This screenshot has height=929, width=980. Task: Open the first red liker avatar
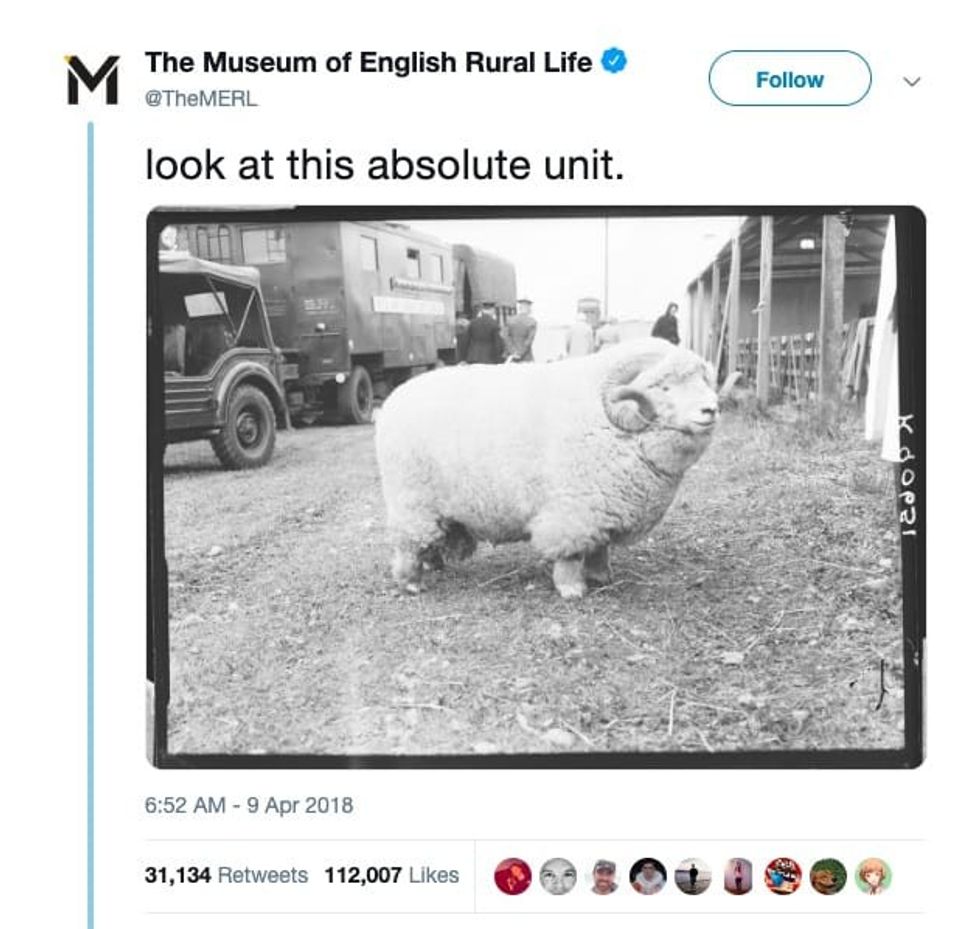(512, 876)
